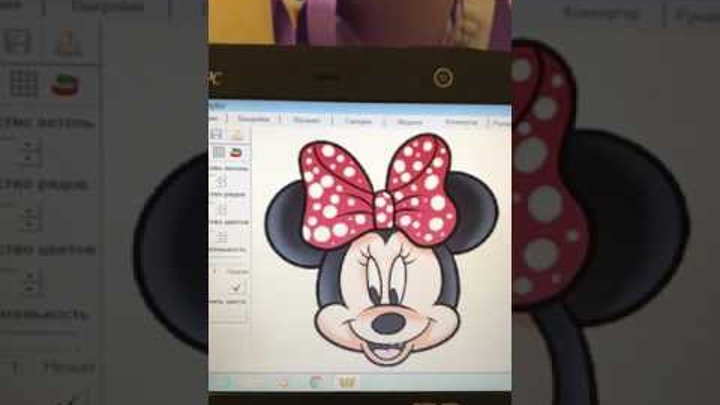This screenshot has width=720, height=405.
Task: Adjust the color count spinner arrows
Action: coord(222,238)
